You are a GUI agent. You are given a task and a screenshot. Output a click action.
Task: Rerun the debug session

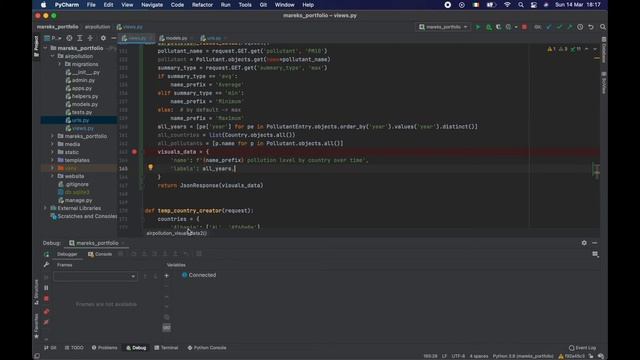tap(46, 254)
